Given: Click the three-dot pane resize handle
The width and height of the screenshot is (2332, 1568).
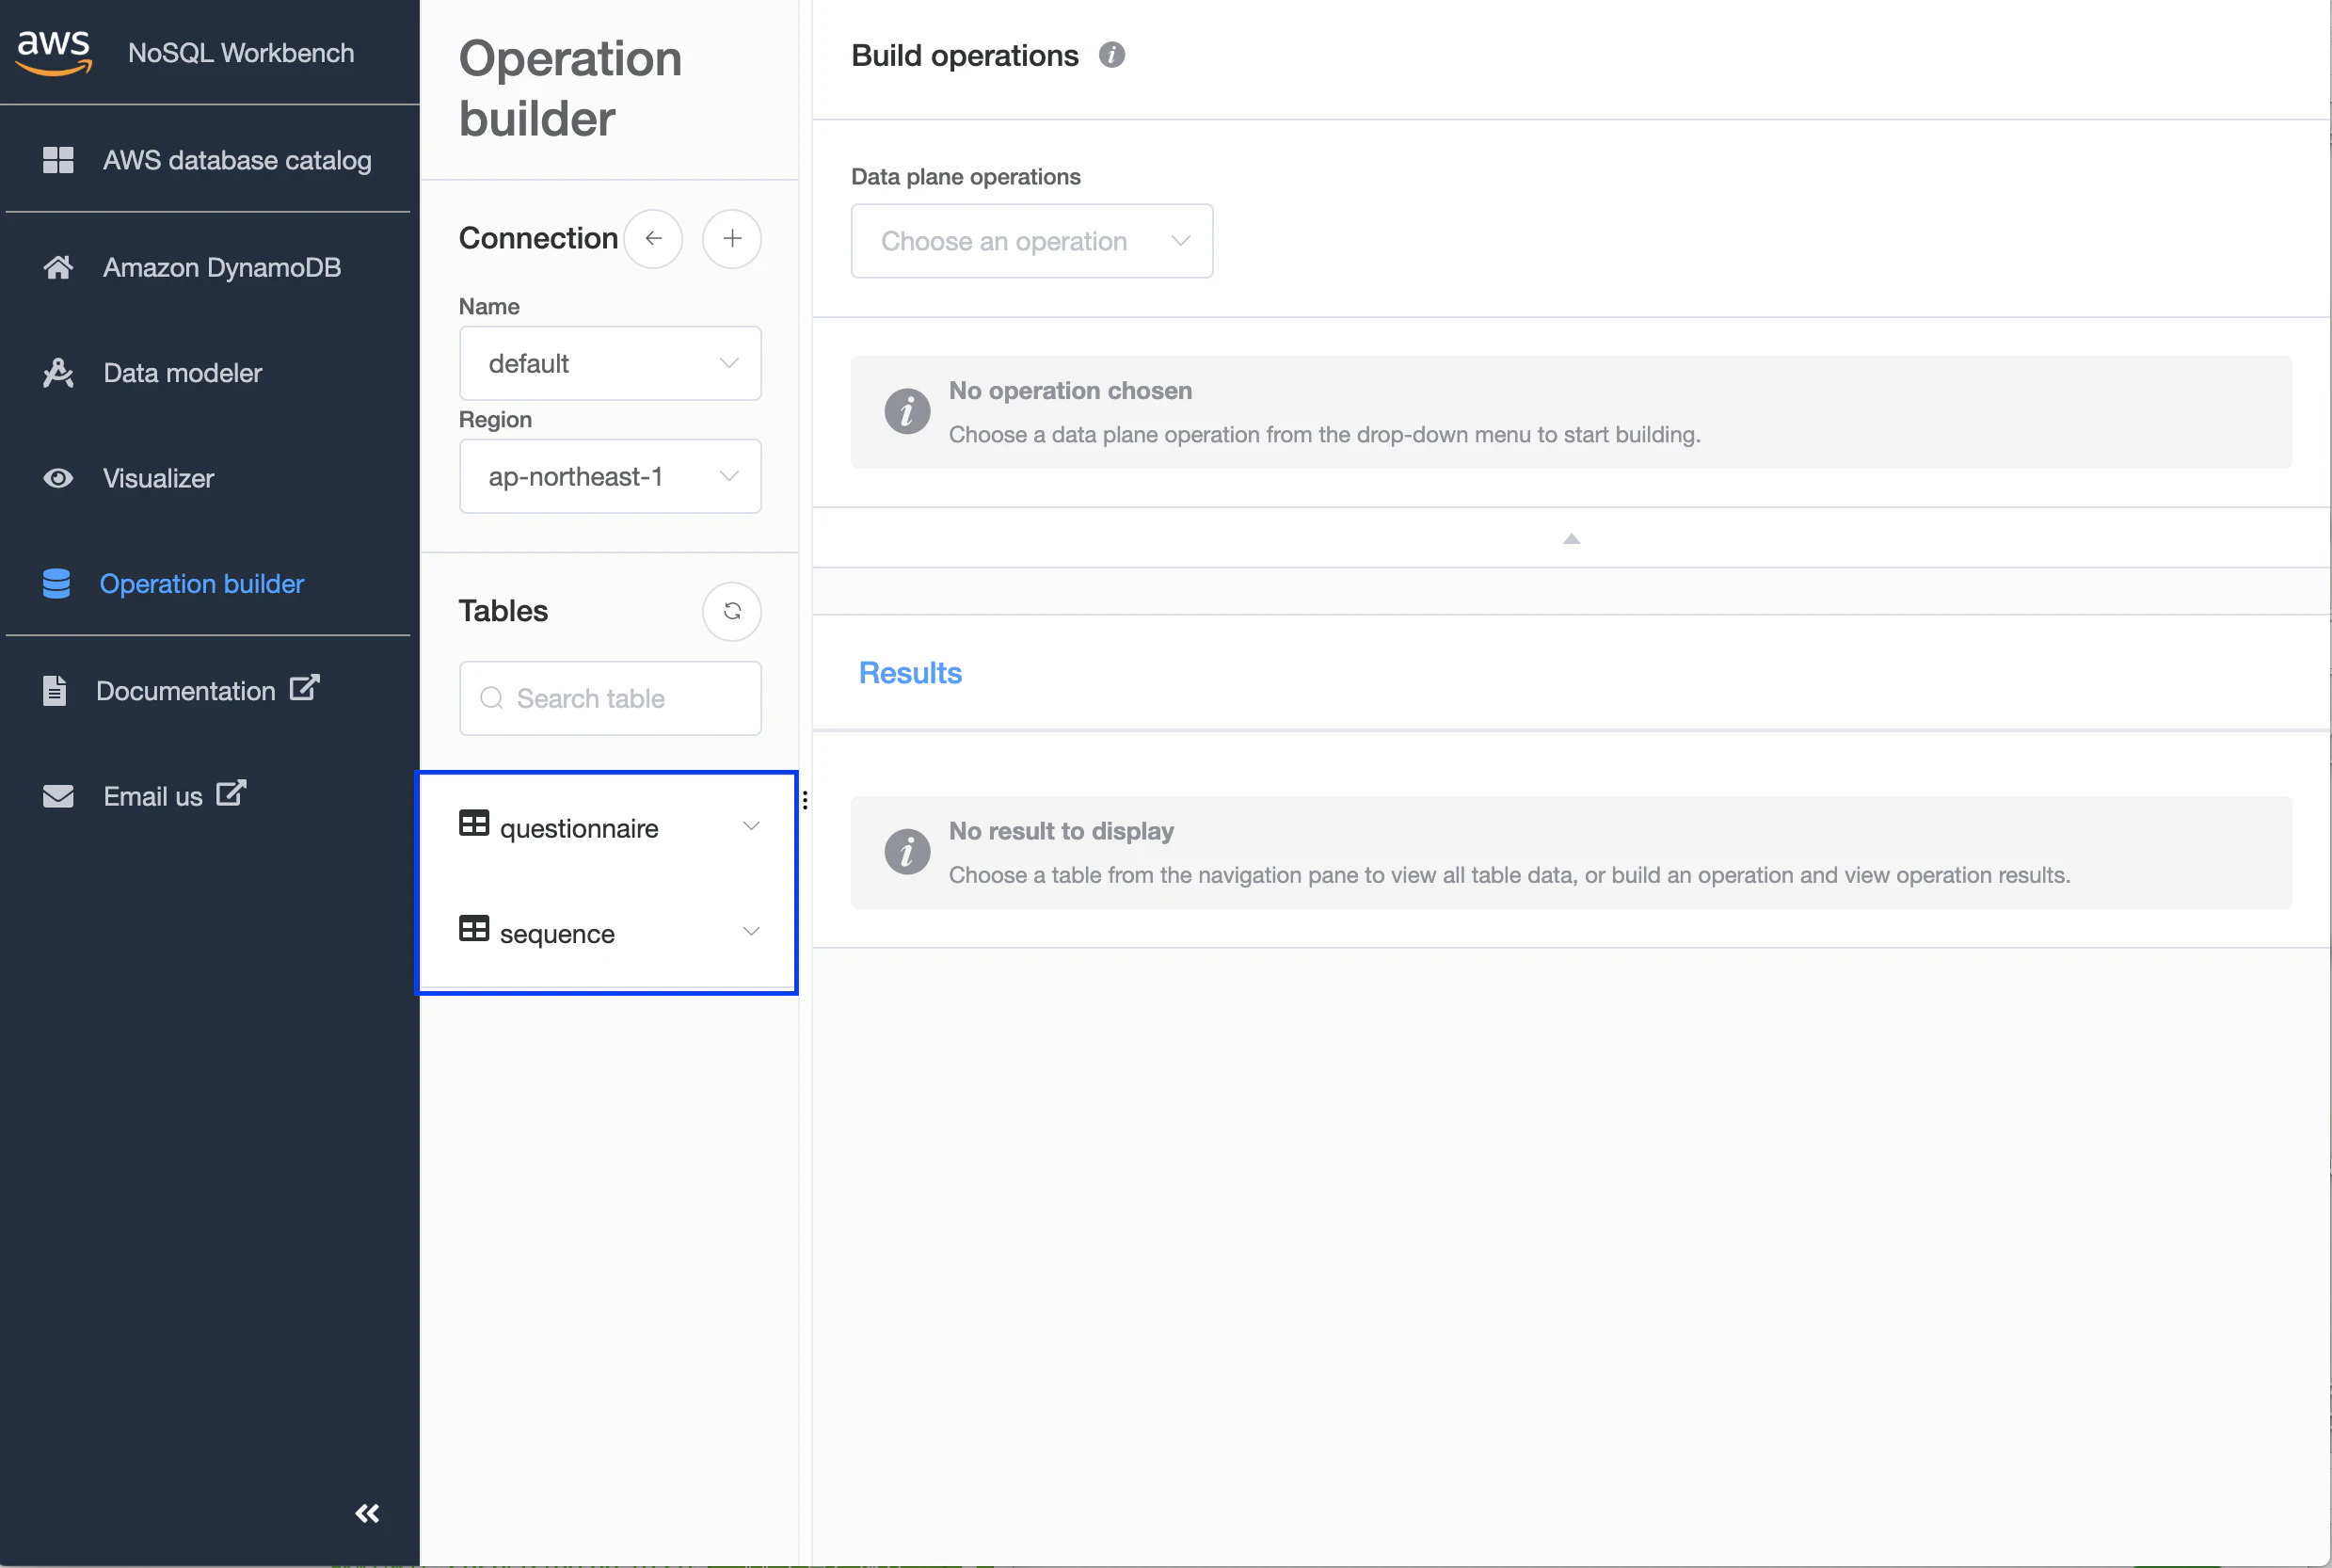Looking at the screenshot, I should click(x=805, y=800).
